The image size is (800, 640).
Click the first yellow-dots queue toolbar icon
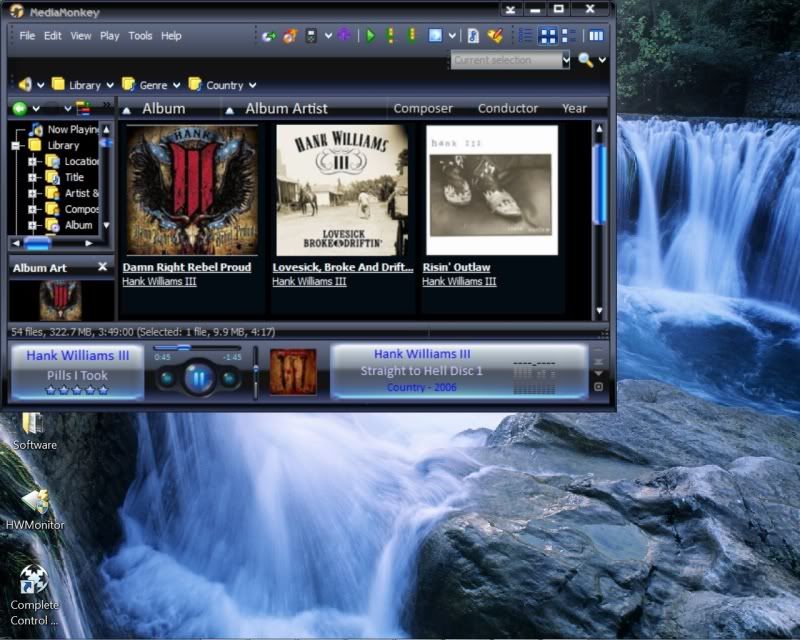pyautogui.click(x=390, y=35)
